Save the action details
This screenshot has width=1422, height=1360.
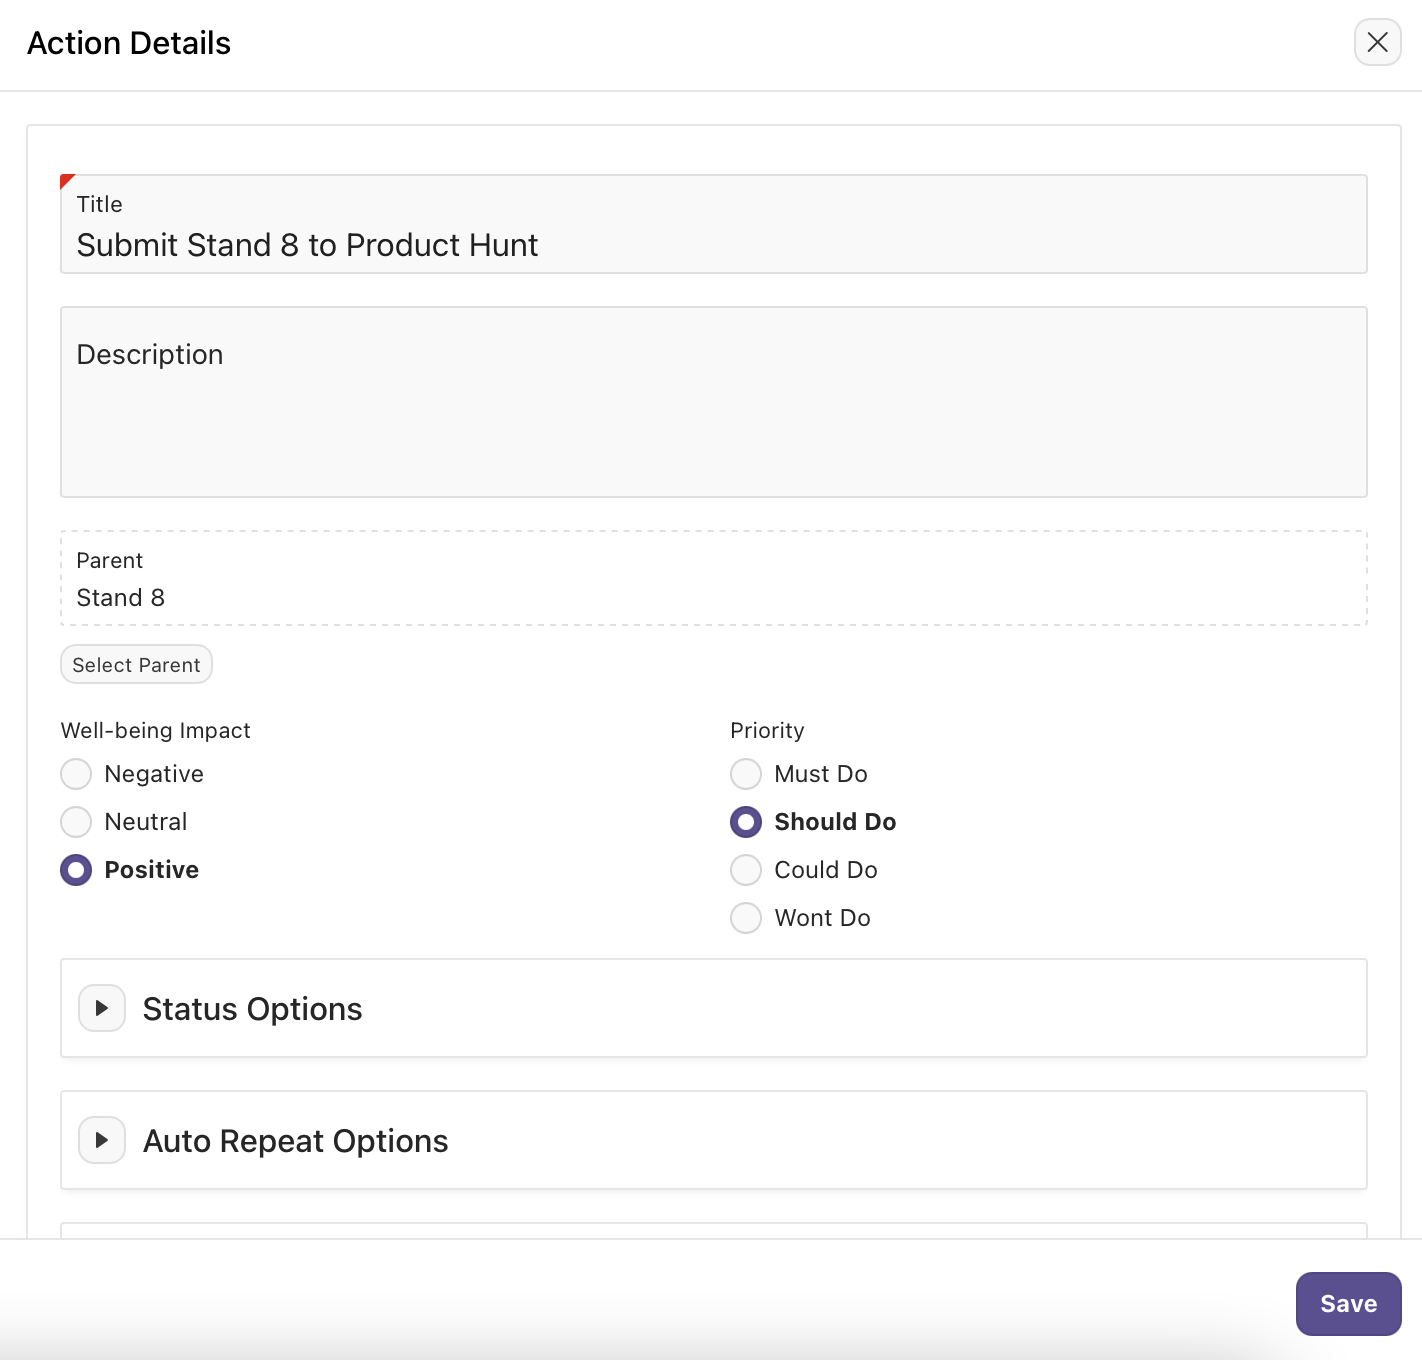coord(1348,1304)
